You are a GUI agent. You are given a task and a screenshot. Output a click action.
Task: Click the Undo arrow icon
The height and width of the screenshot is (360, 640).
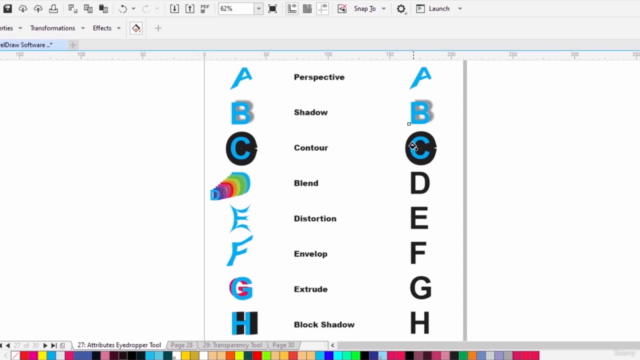point(122,9)
